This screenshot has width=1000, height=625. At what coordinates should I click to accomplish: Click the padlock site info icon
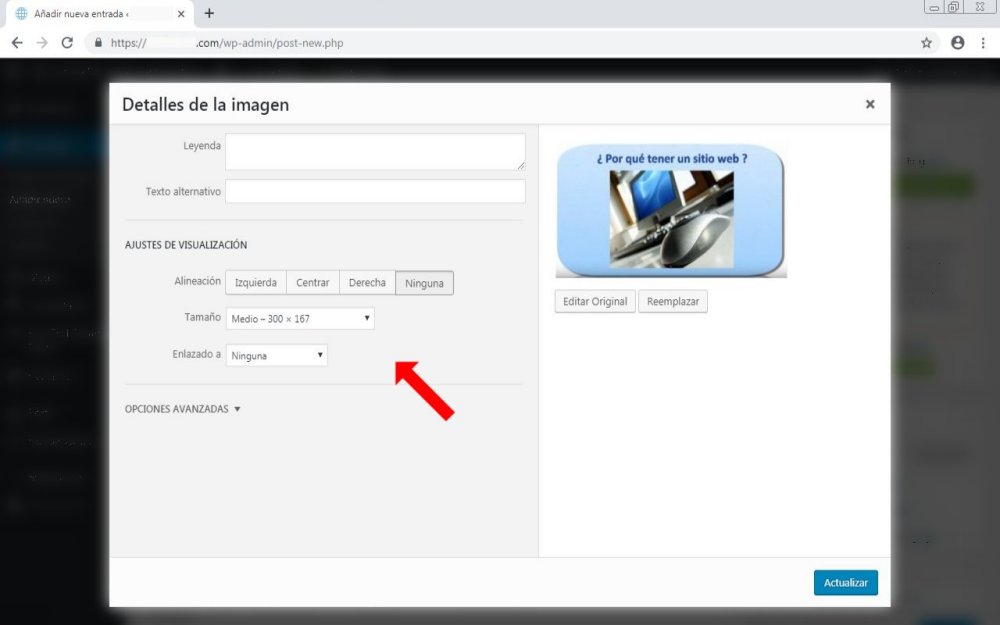point(98,43)
